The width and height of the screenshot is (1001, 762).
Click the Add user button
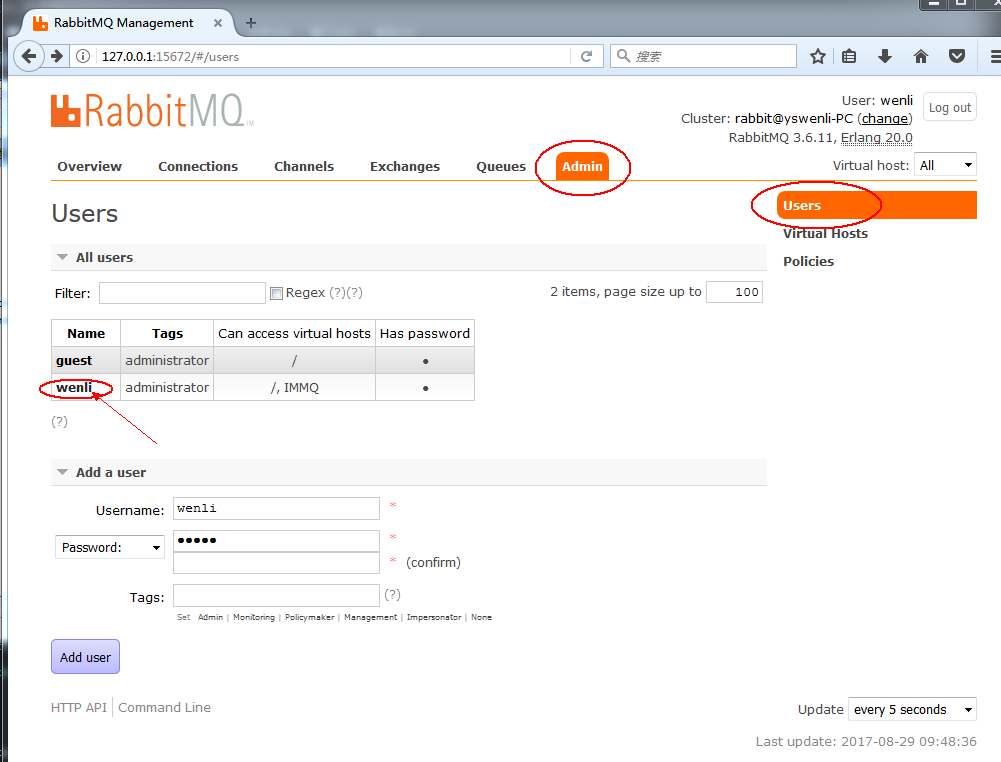(85, 657)
